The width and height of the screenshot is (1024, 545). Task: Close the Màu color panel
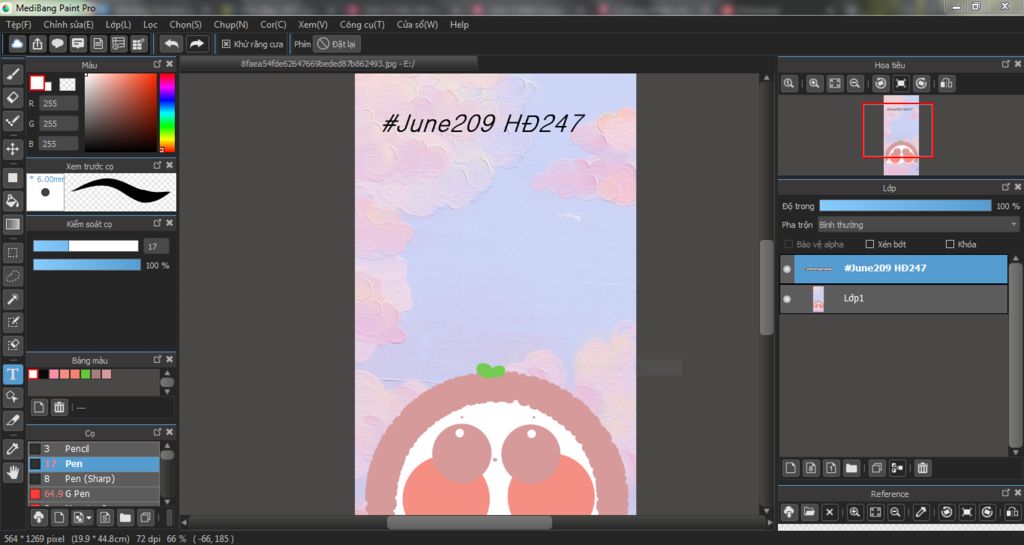pos(170,64)
